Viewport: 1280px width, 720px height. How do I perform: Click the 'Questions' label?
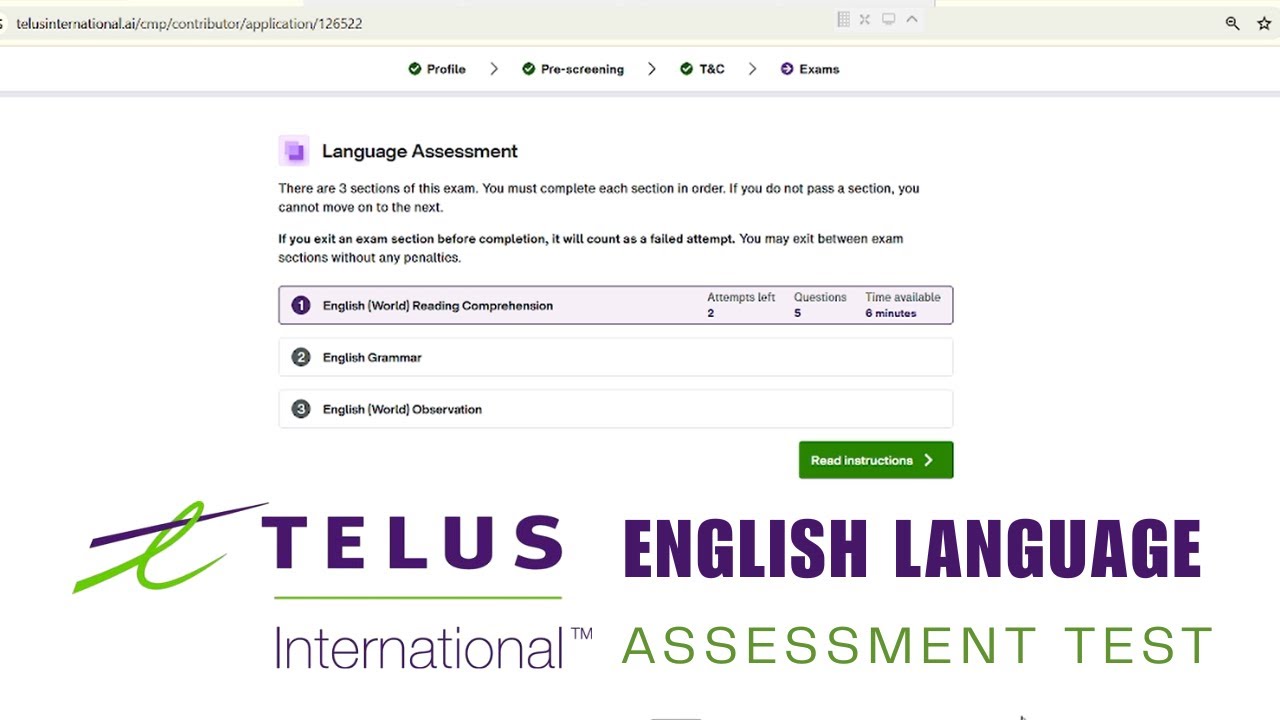[820, 297]
